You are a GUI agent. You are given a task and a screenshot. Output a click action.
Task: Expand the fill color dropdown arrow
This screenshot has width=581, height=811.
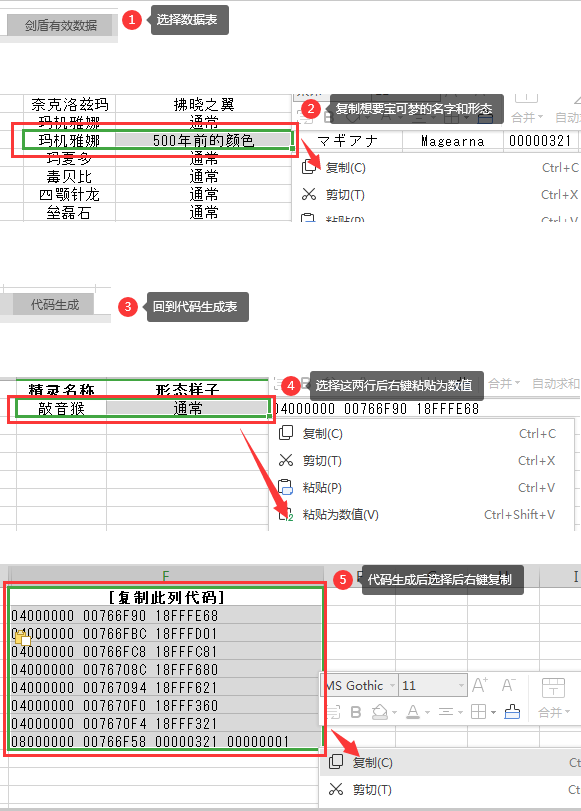click(394, 713)
